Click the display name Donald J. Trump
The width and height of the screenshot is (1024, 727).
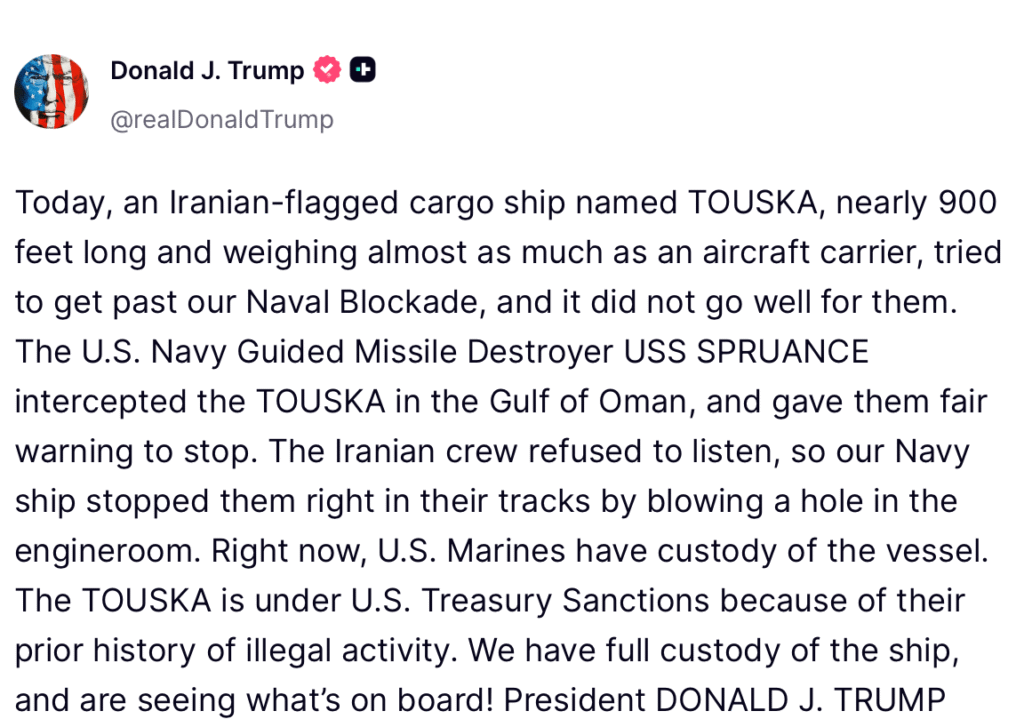tap(206, 70)
